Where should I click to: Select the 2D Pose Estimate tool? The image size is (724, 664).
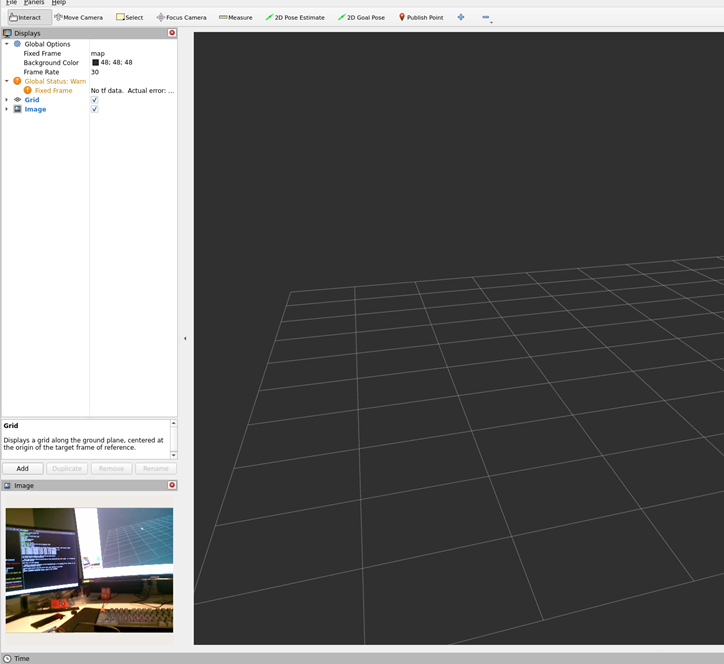pyautogui.click(x=295, y=17)
